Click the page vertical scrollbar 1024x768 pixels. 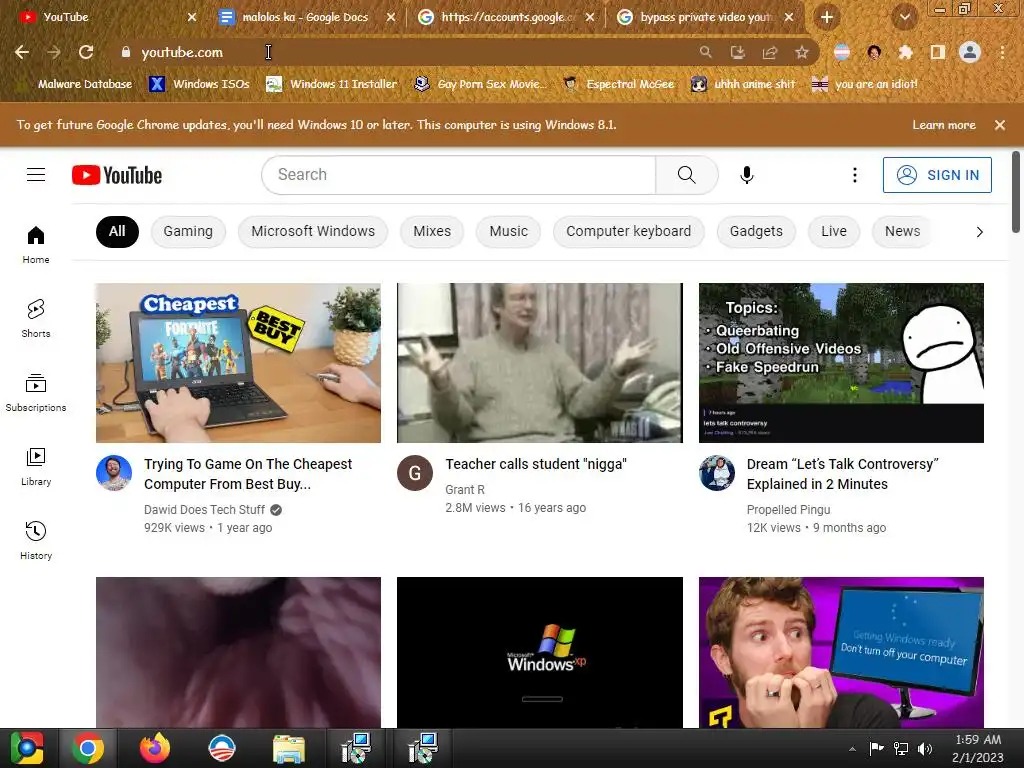1016,192
